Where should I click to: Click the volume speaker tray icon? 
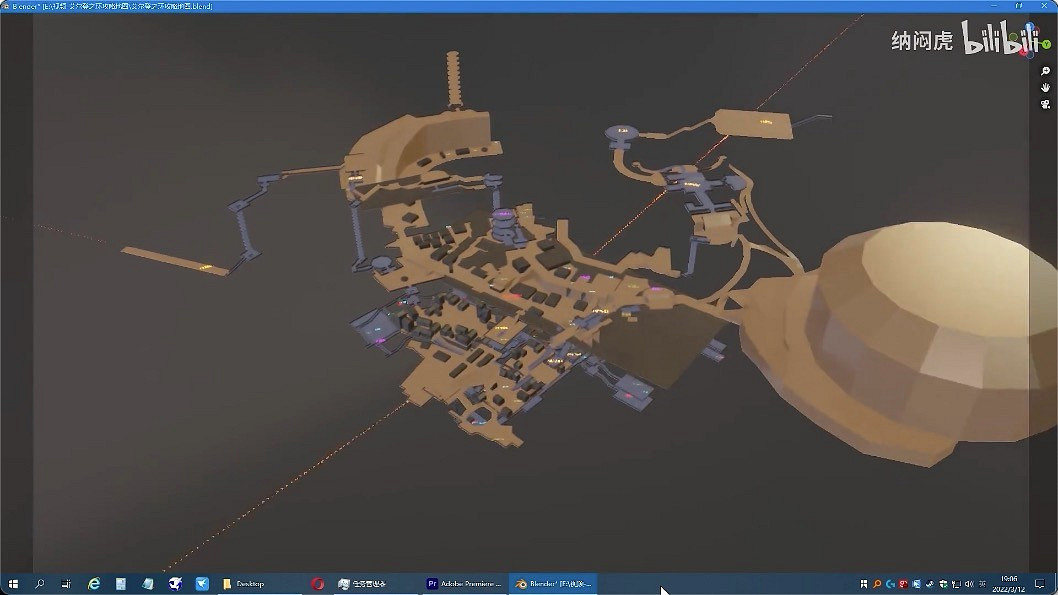(970, 583)
